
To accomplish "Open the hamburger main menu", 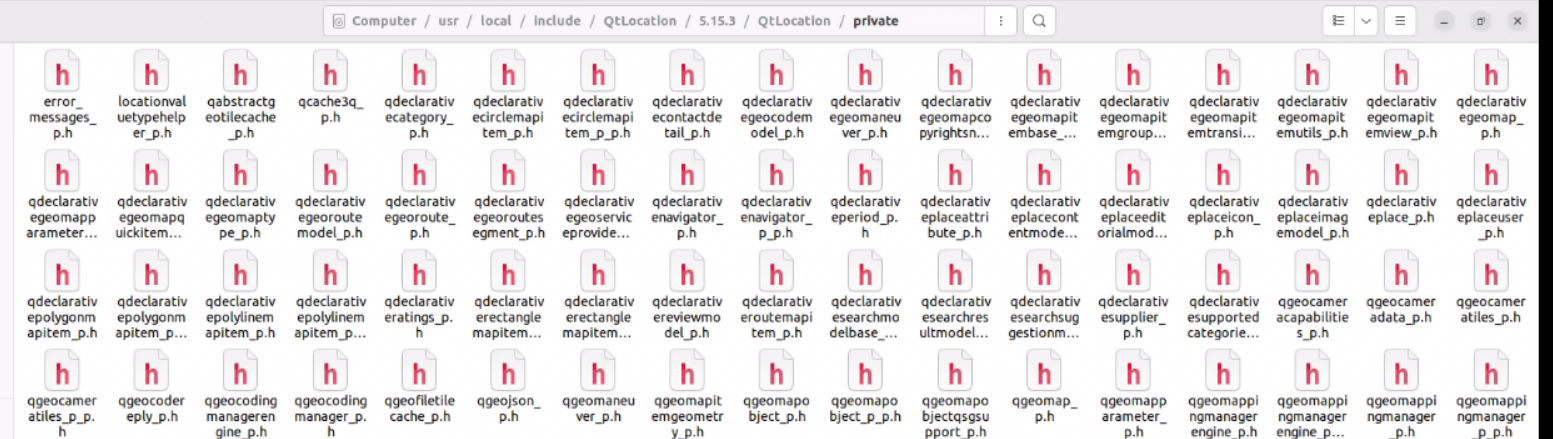I will point(1400,21).
